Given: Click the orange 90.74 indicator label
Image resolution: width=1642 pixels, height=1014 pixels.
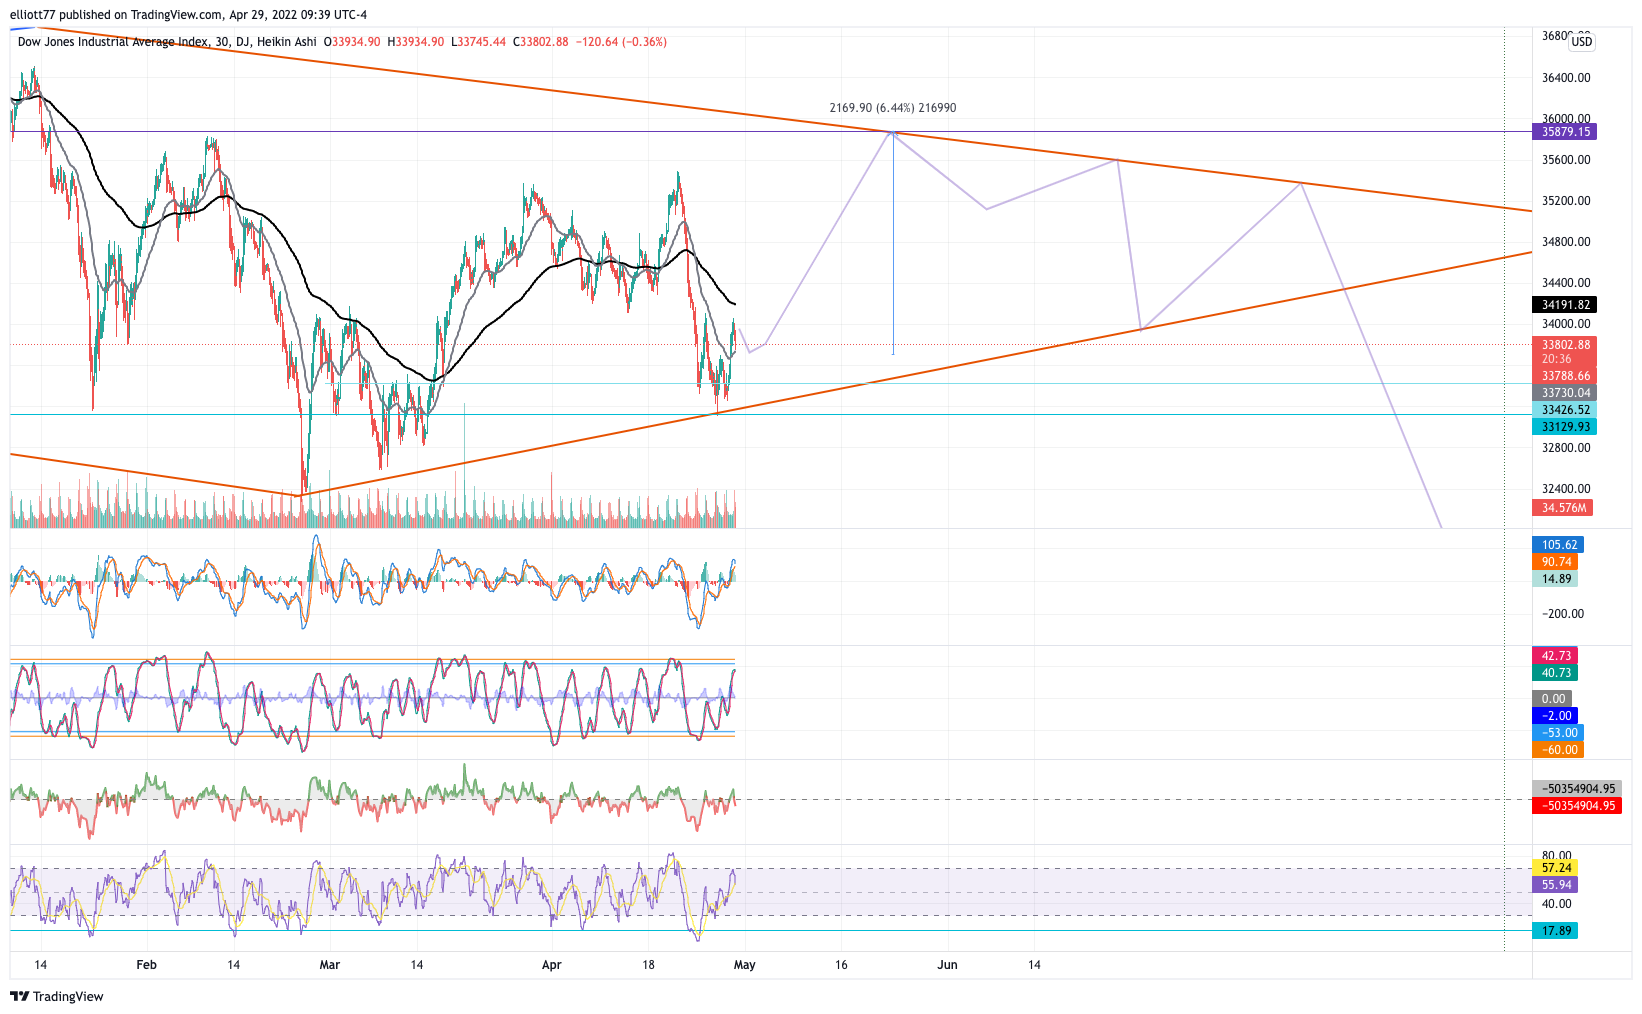Looking at the screenshot, I should (1555, 562).
